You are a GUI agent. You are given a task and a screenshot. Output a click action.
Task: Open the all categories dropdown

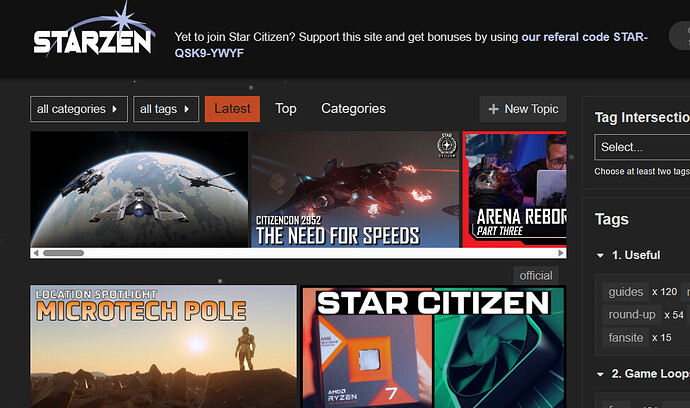tap(79, 109)
